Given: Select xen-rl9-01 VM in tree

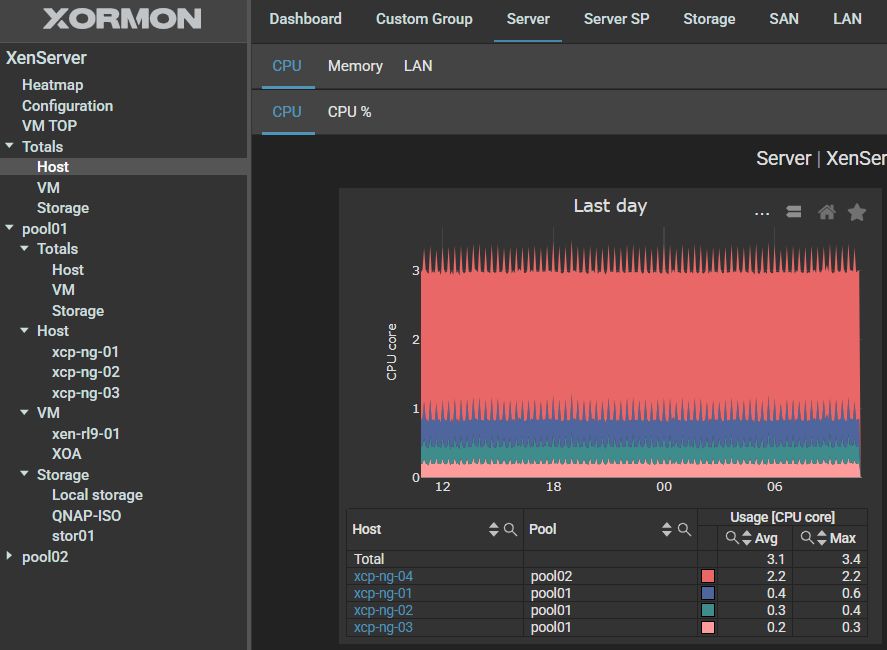Looking at the screenshot, I should coord(86,434).
